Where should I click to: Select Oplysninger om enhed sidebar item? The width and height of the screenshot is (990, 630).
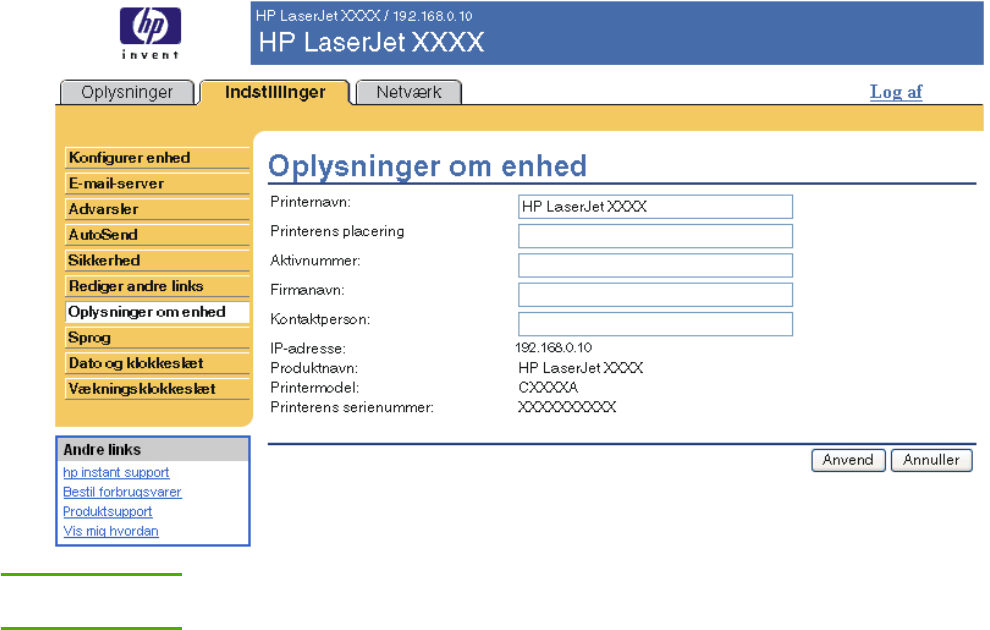[157, 312]
